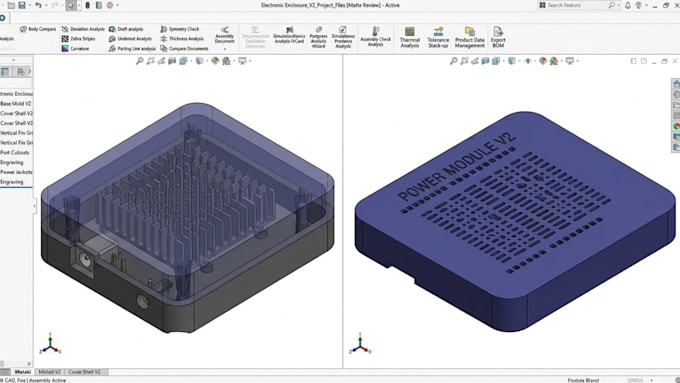This screenshot has width=680, height=383.
Task: Click Apply Scene icon in right viewport
Action: click(x=554, y=61)
